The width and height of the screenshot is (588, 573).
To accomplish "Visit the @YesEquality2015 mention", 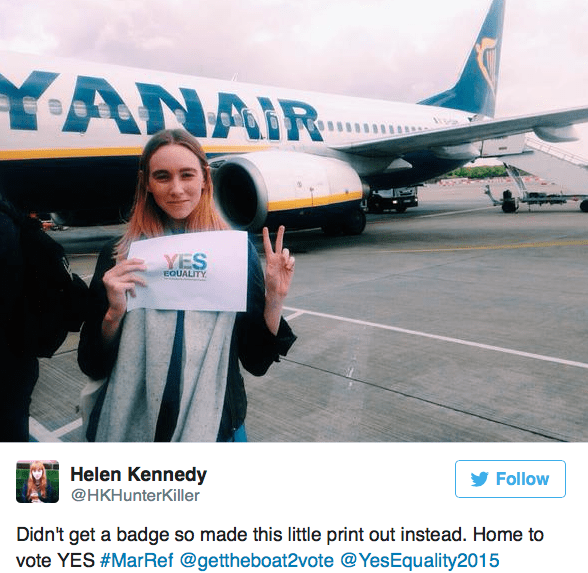I will [420, 561].
